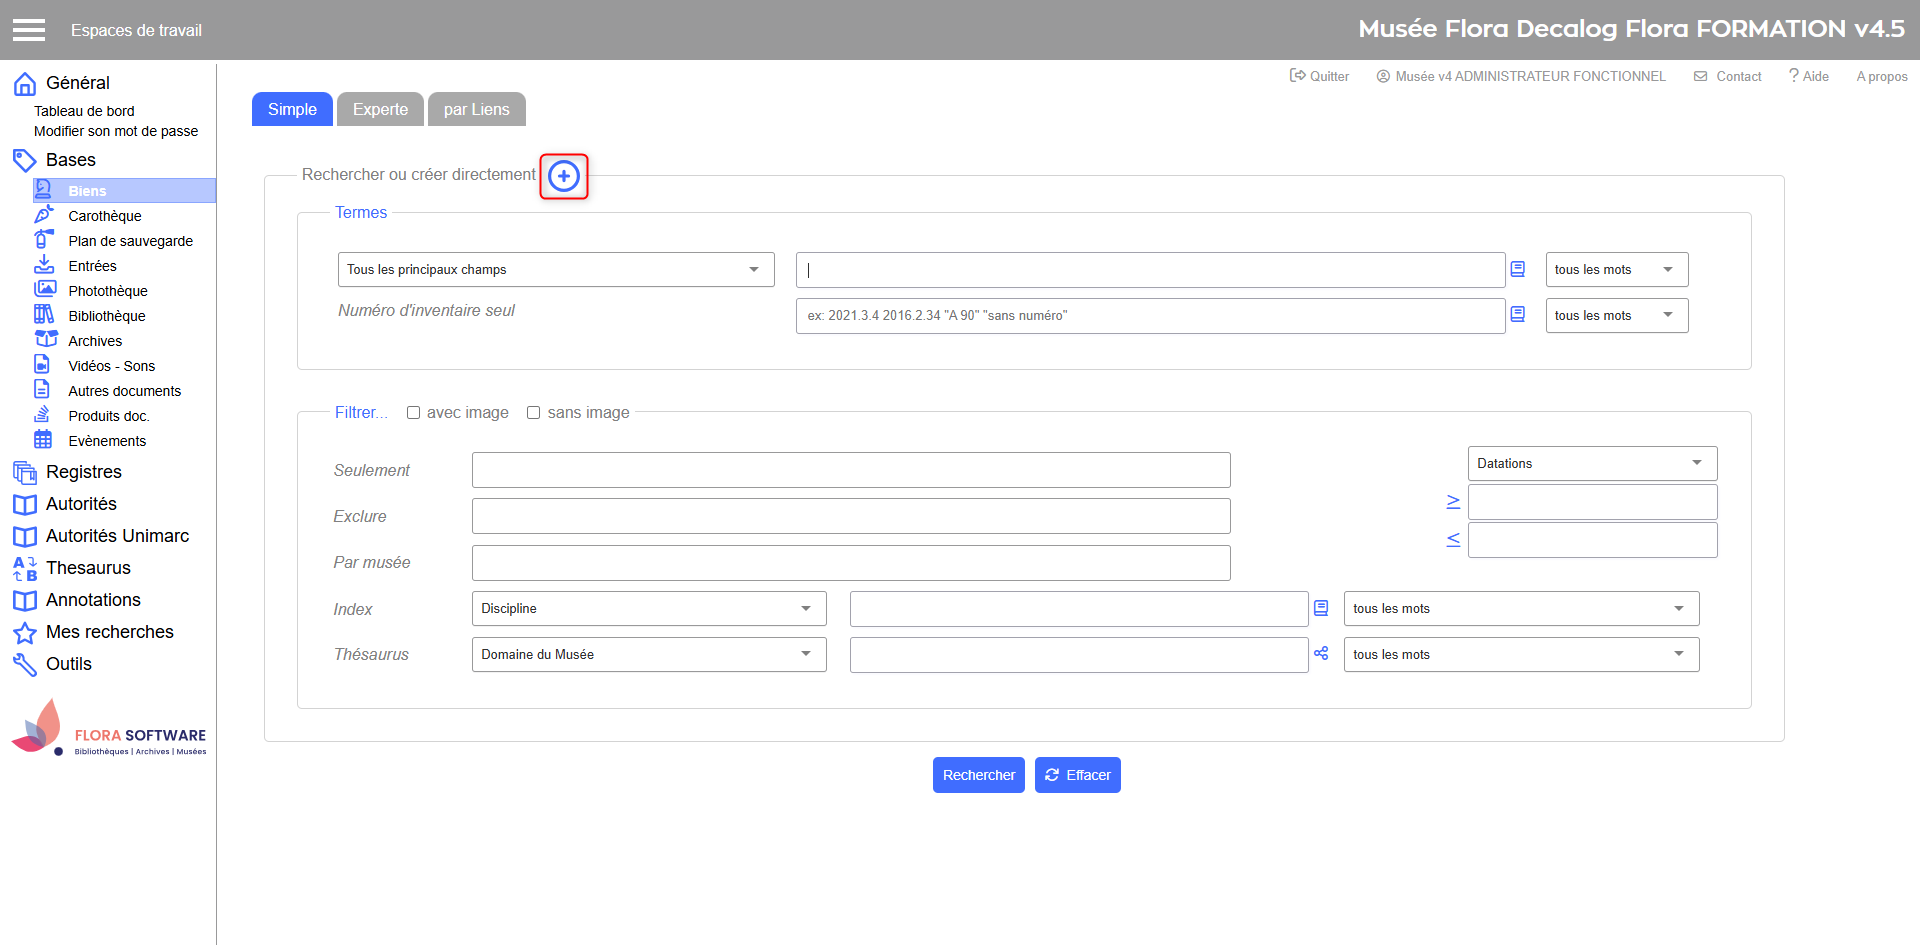1920x945 pixels.
Task: Click the greater-than-or-equal date icon
Action: (1453, 502)
